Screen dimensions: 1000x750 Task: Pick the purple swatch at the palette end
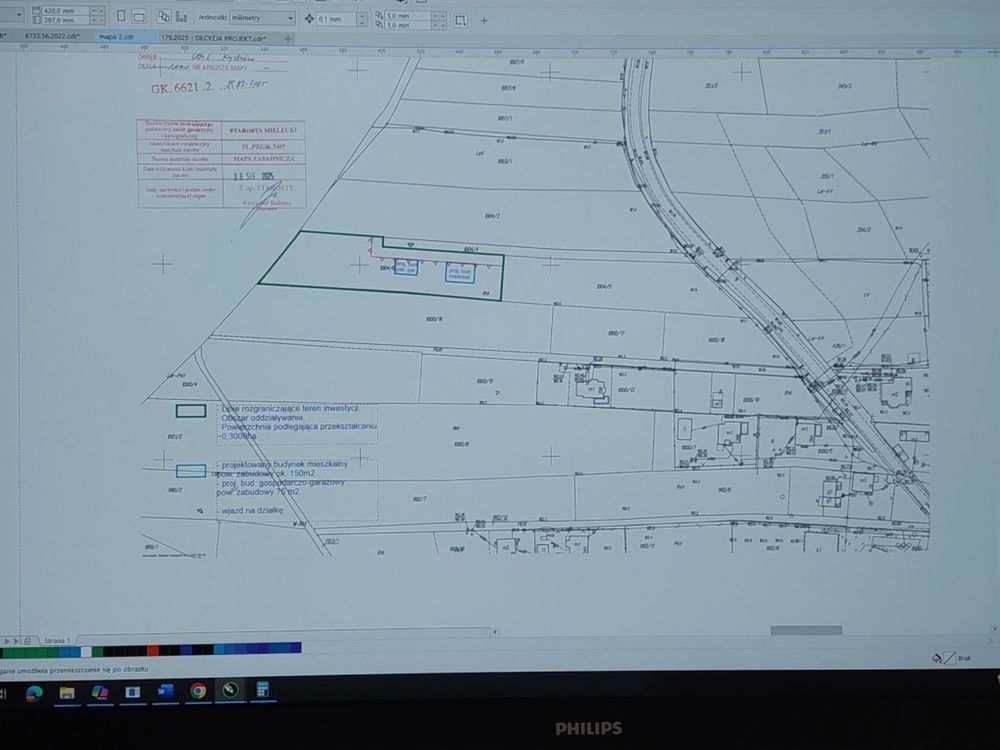coord(296,648)
